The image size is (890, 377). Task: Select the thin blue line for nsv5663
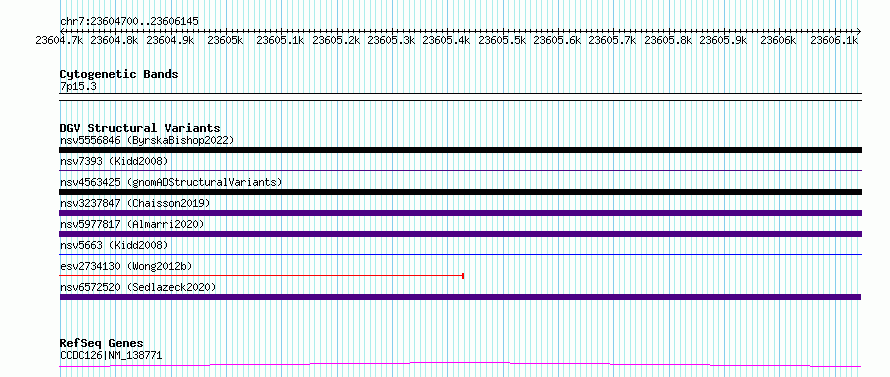point(460,254)
